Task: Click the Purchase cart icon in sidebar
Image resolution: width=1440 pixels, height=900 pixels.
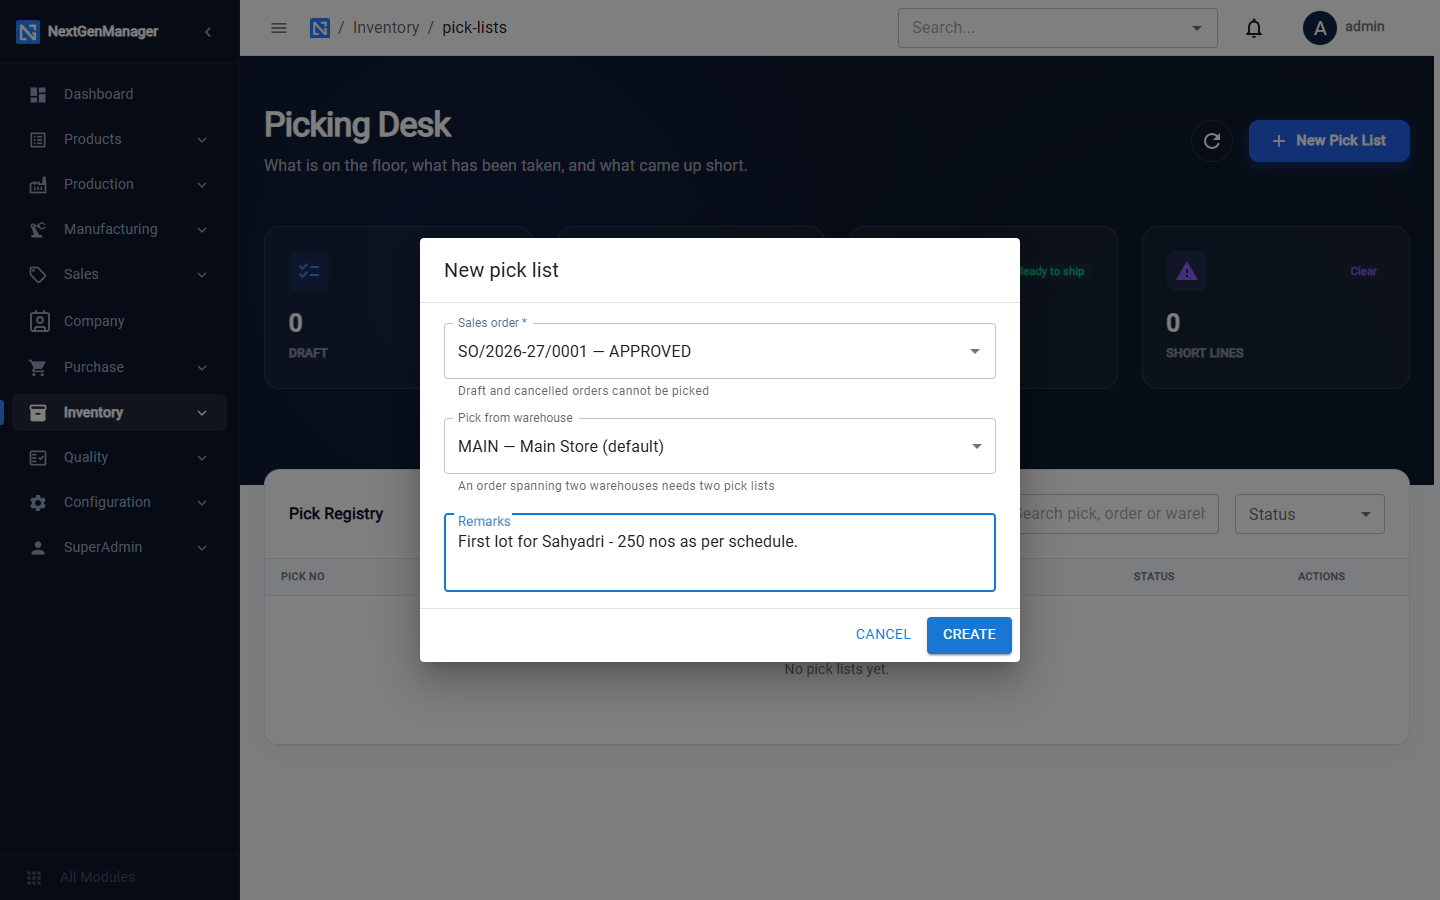Action: point(38,367)
